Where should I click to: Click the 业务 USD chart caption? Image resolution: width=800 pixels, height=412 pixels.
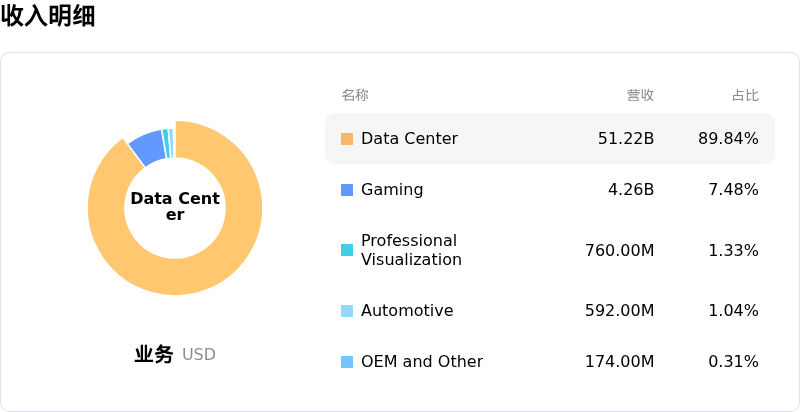pyautogui.click(x=175, y=354)
